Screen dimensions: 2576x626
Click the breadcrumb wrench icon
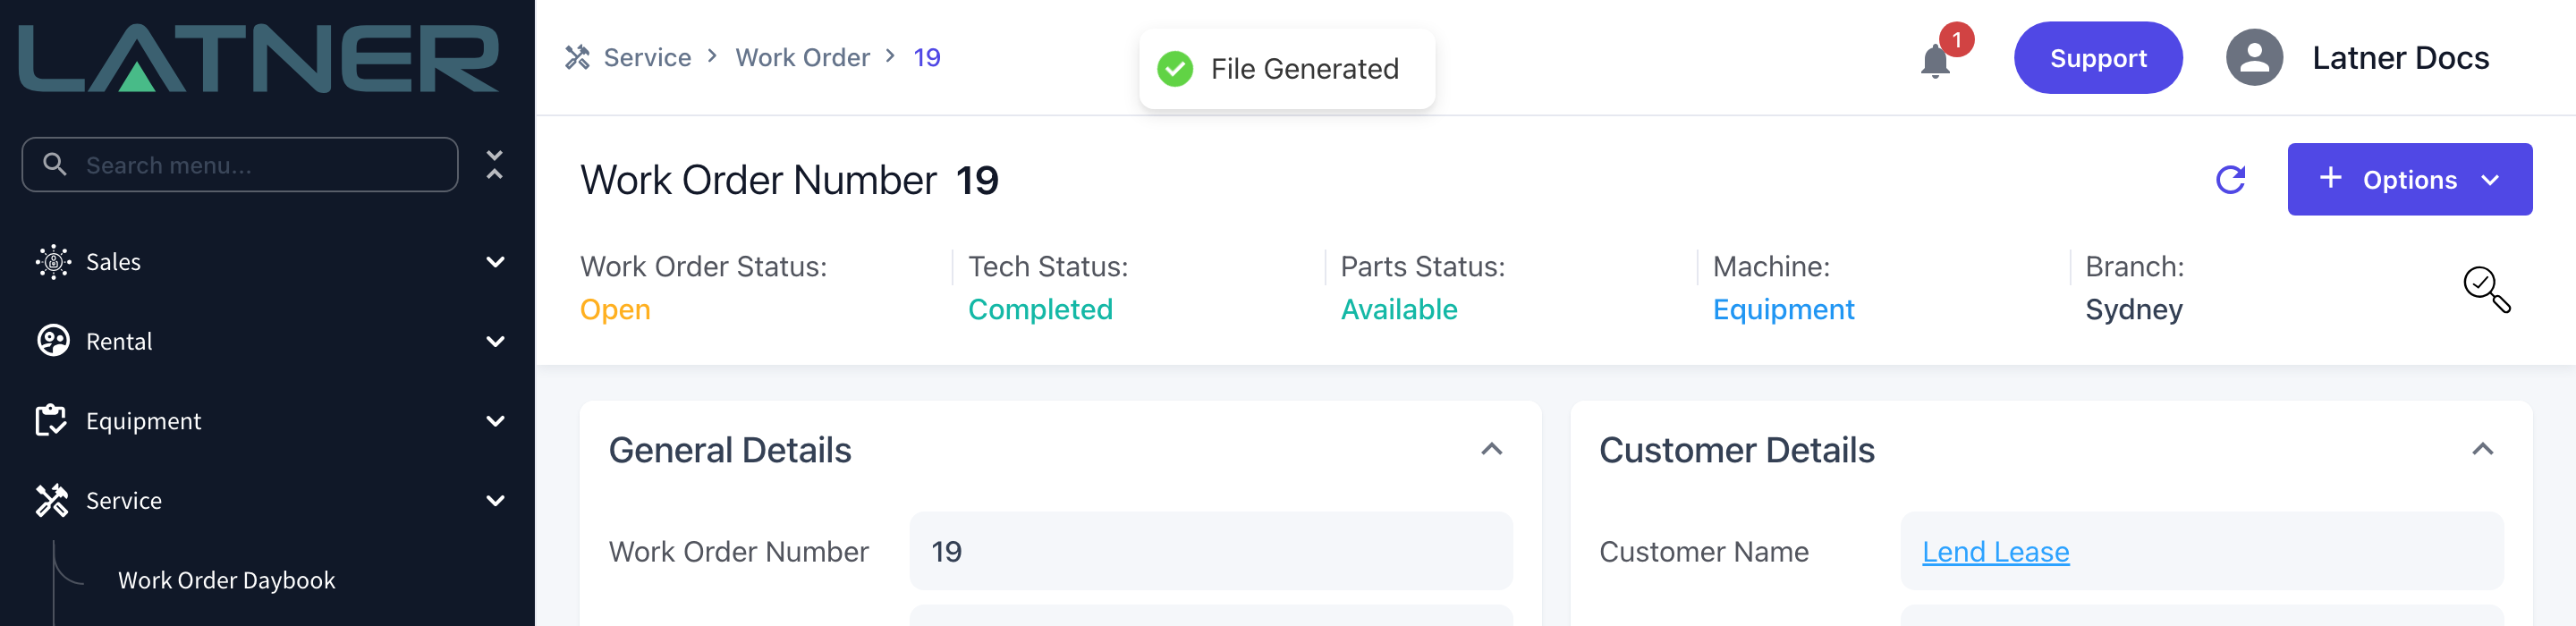(577, 58)
